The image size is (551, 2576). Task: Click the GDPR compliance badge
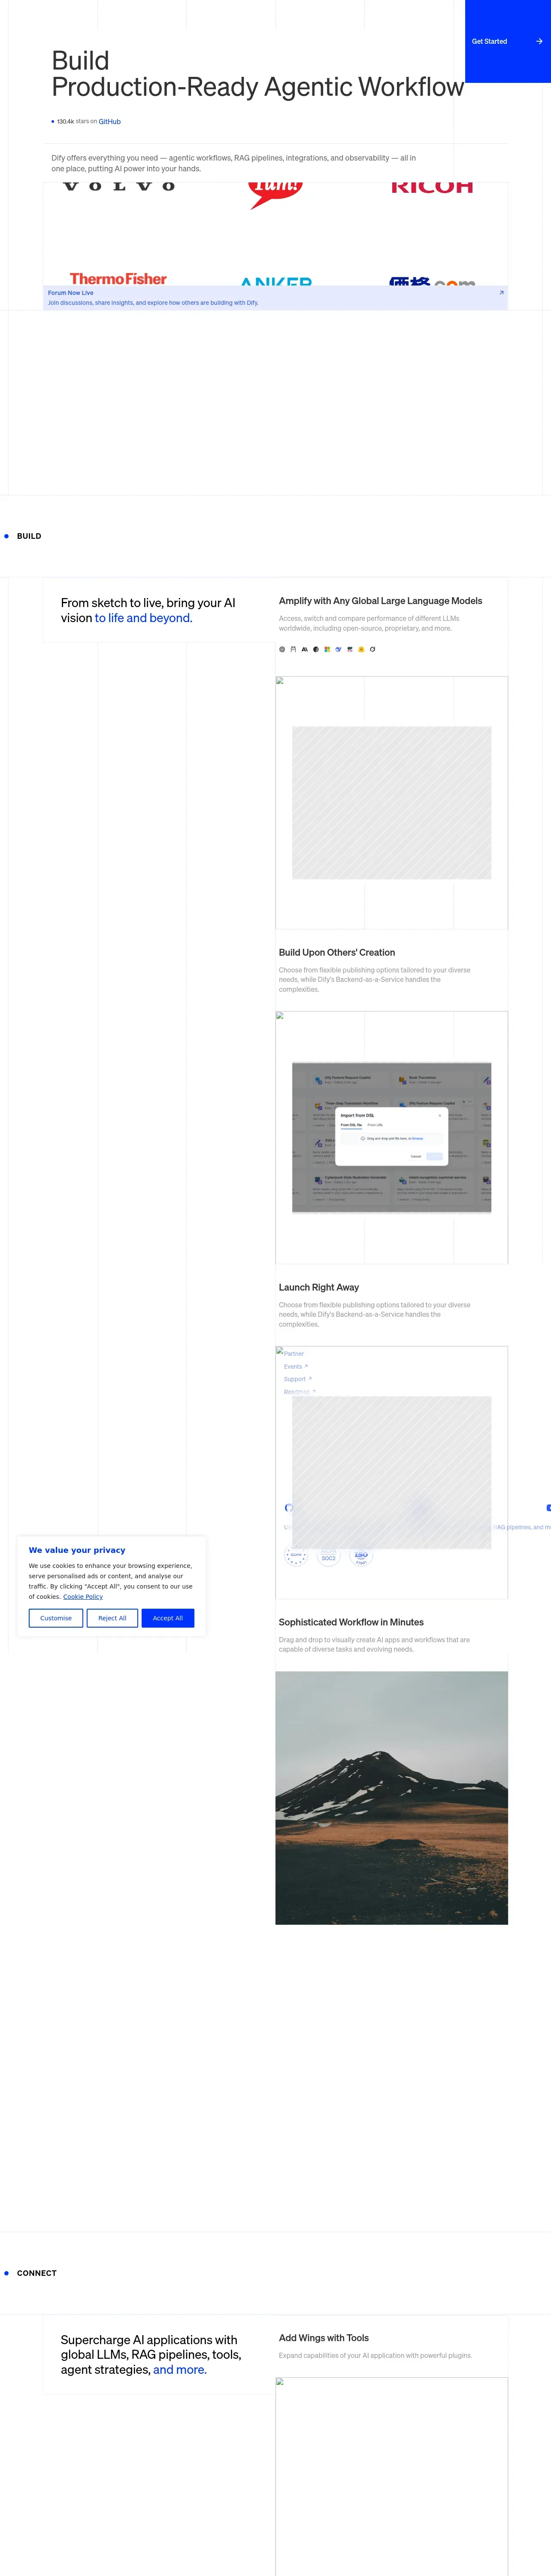point(296,1555)
